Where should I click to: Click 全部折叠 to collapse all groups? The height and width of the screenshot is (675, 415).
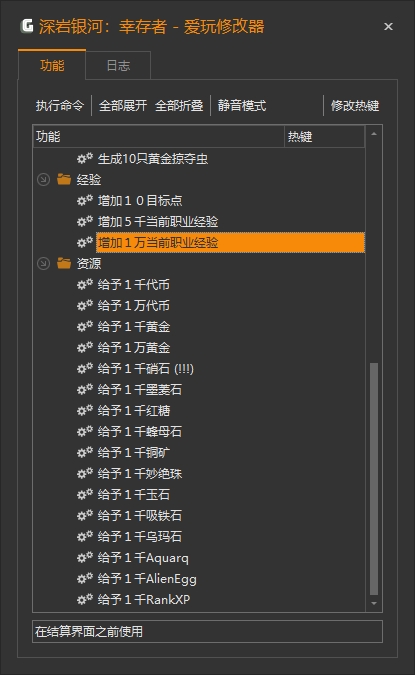pyautogui.click(x=179, y=105)
